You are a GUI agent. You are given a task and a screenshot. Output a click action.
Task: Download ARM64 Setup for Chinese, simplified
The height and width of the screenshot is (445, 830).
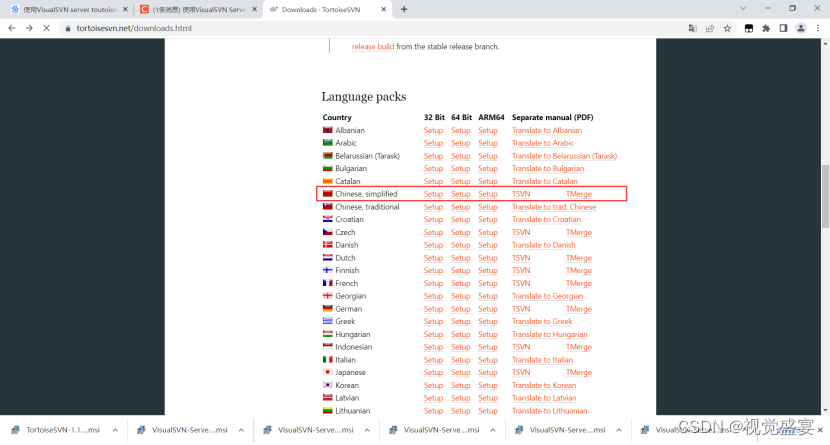(x=488, y=194)
